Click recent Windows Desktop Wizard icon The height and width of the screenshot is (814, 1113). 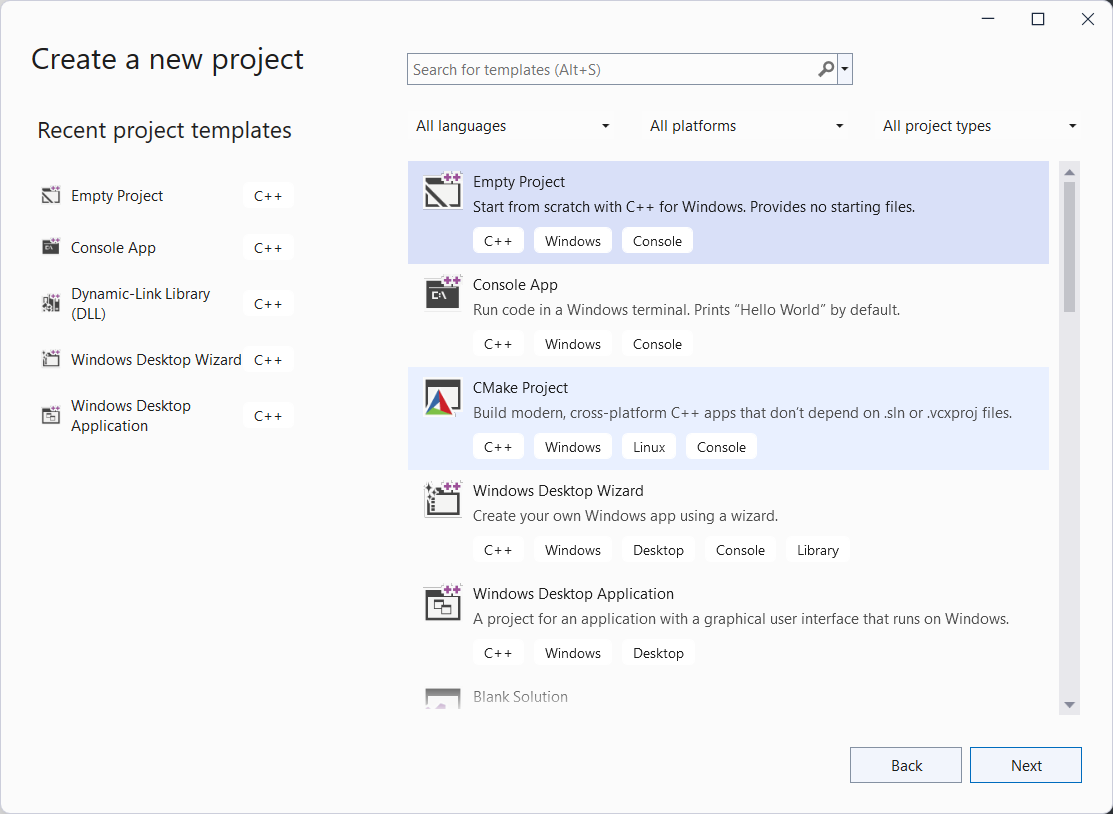click(x=51, y=359)
